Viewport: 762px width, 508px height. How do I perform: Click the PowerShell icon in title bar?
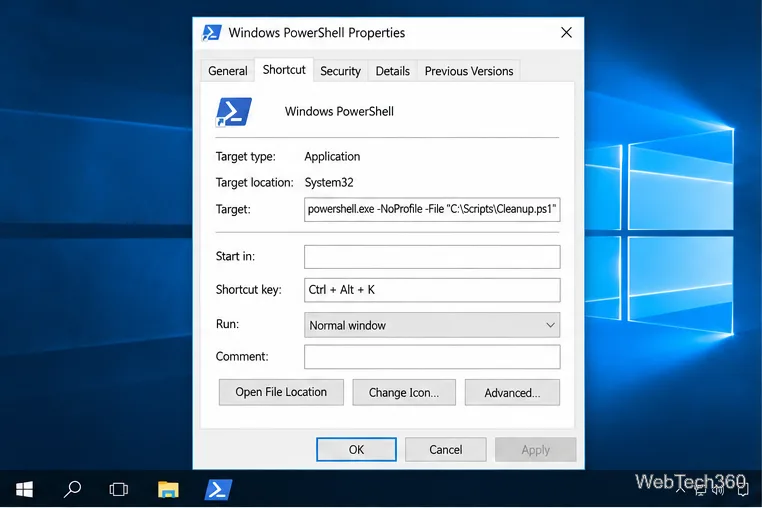coord(211,33)
